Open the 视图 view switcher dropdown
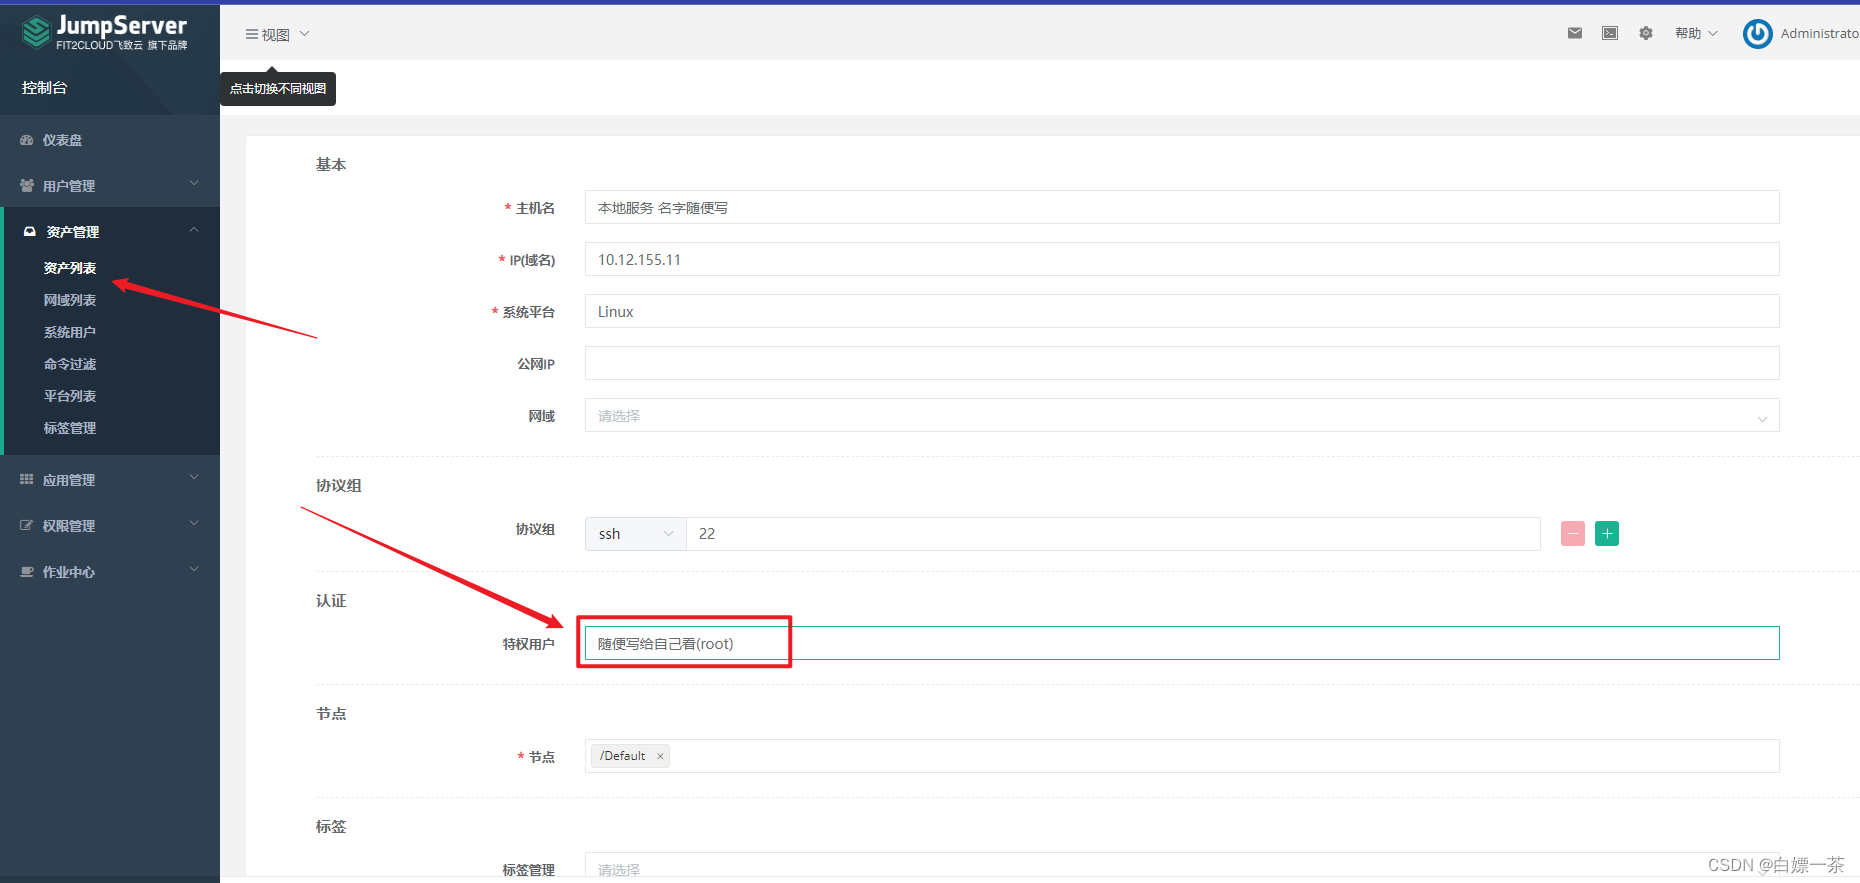The image size is (1860, 883). click(278, 34)
